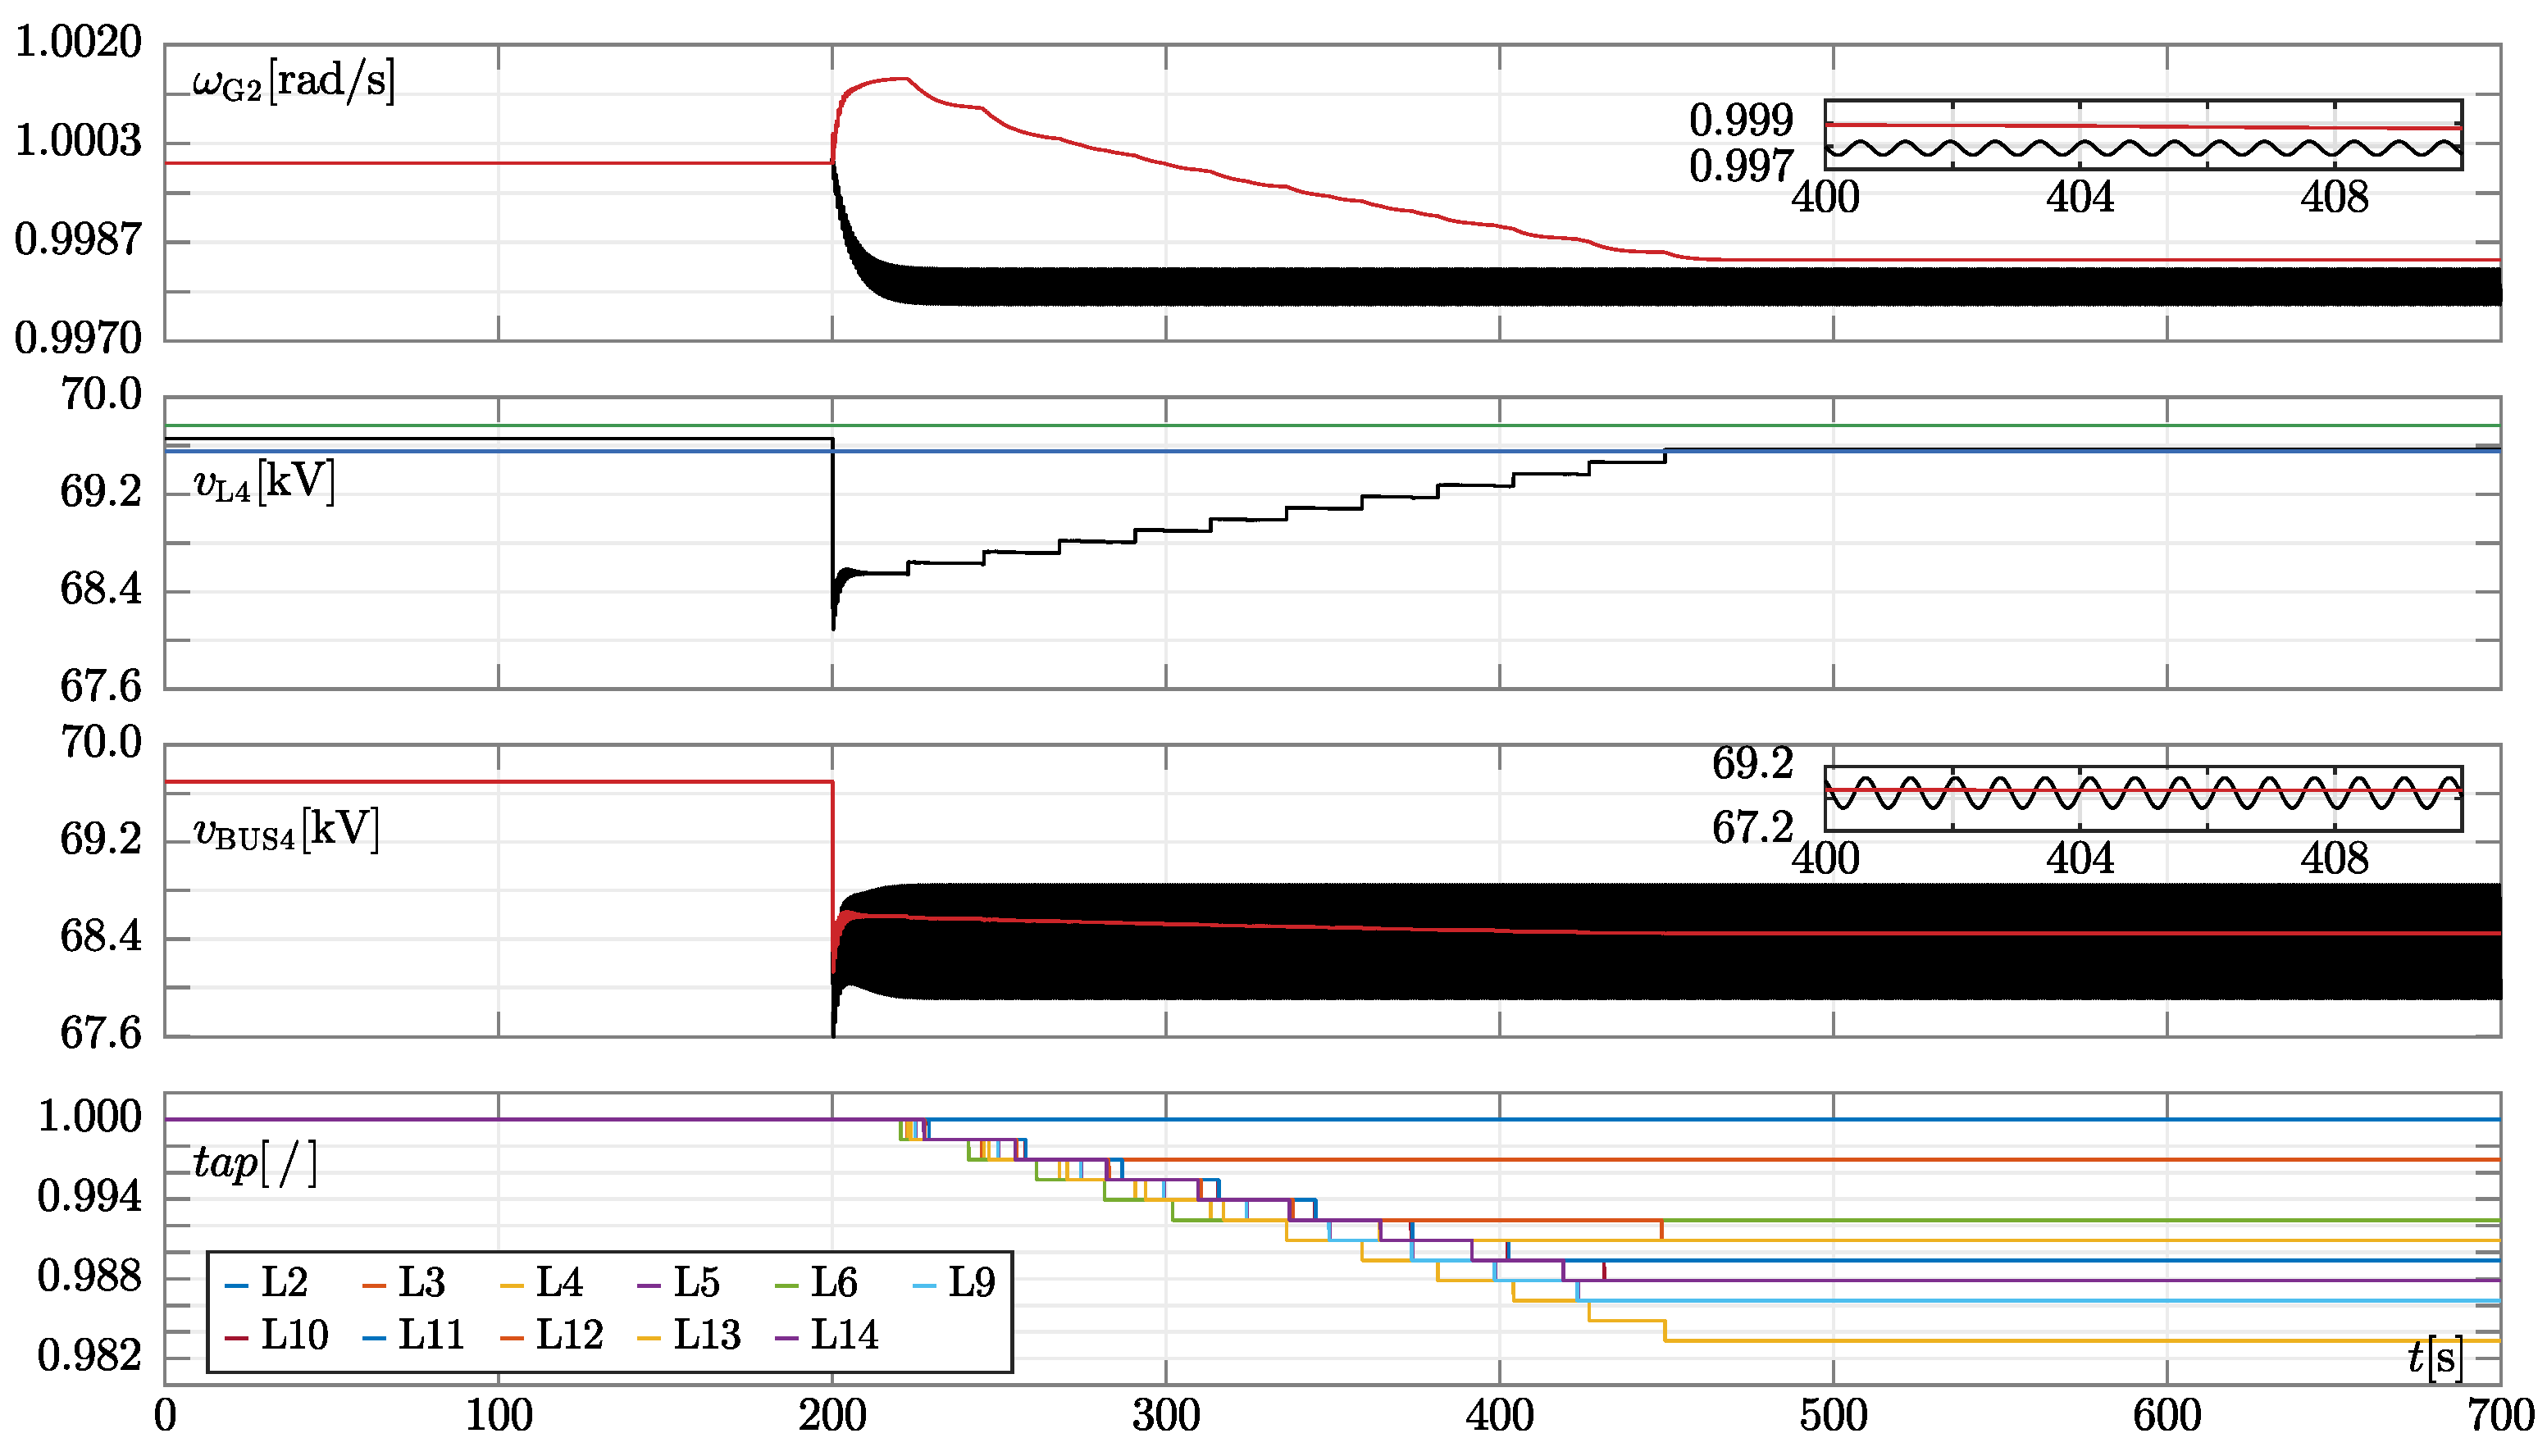Click the 0.982 tap axis tick label
The width and height of the screenshot is (2547, 1456).
click(90, 1356)
